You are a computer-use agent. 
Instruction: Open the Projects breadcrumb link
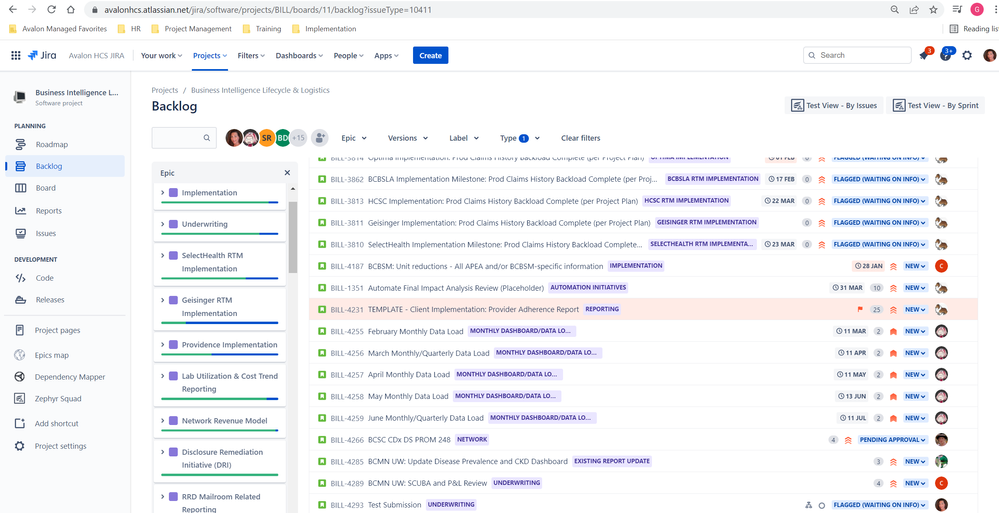(164, 90)
